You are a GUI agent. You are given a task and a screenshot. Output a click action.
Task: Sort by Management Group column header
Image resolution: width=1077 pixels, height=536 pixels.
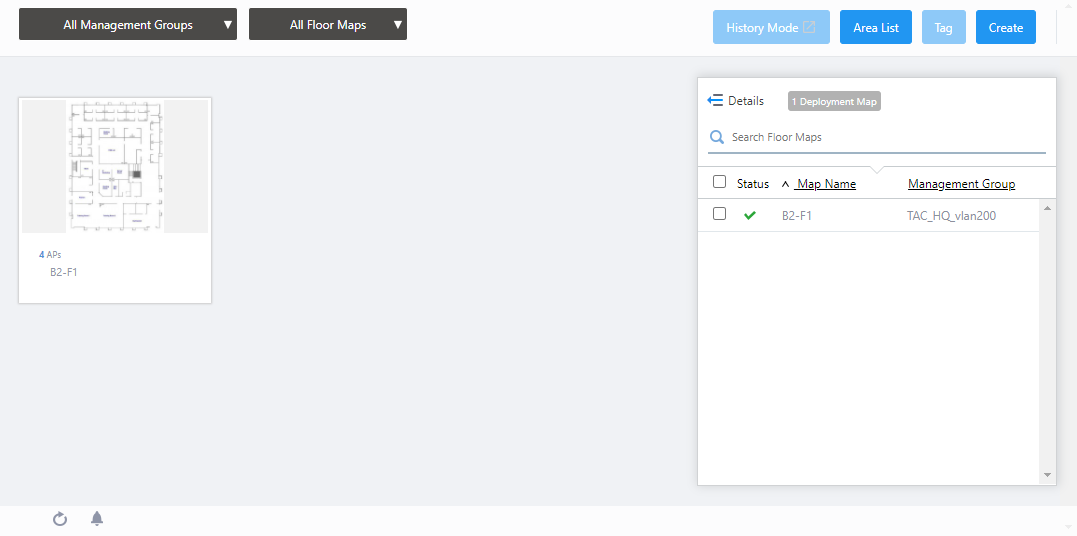961,184
